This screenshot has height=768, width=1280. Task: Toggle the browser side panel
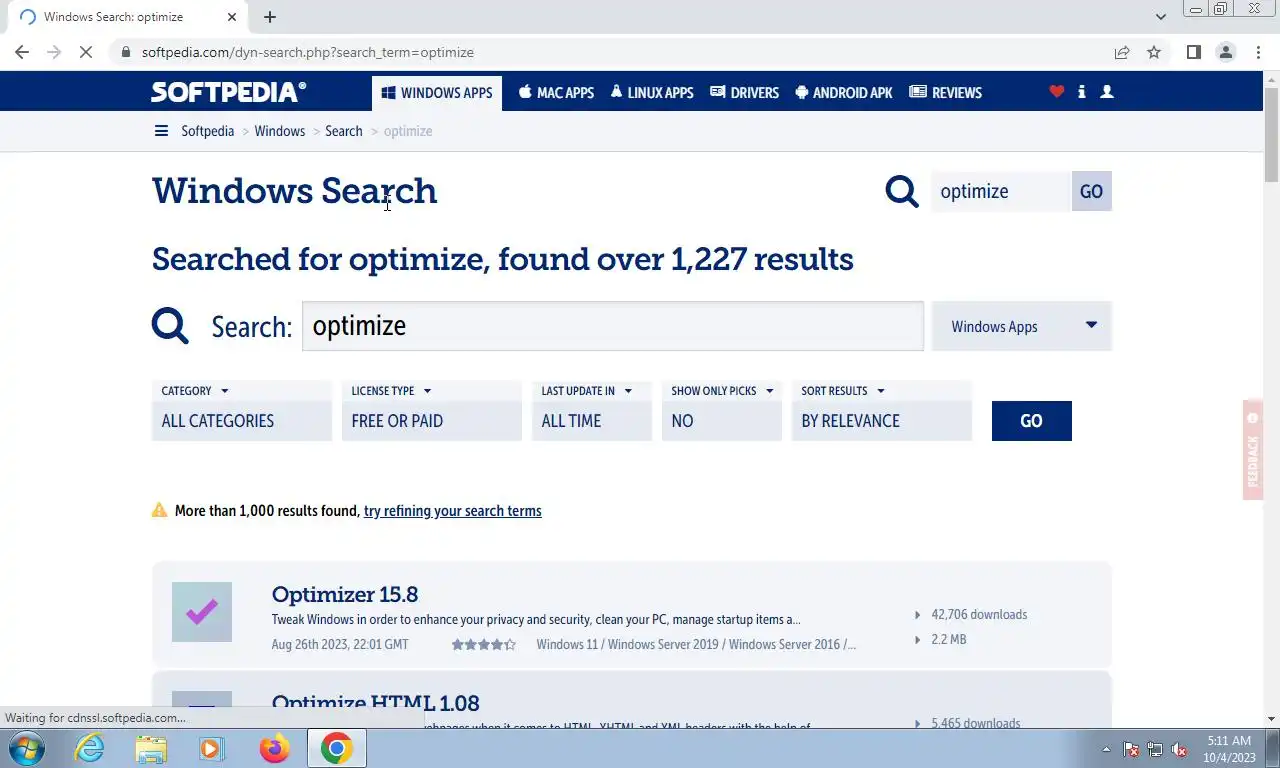(x=1193, y=52)
